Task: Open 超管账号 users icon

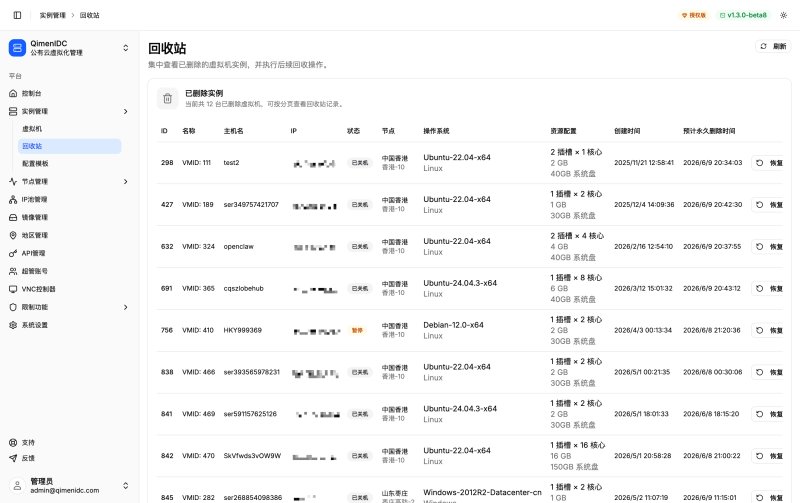Action: (x=13, y=271)
